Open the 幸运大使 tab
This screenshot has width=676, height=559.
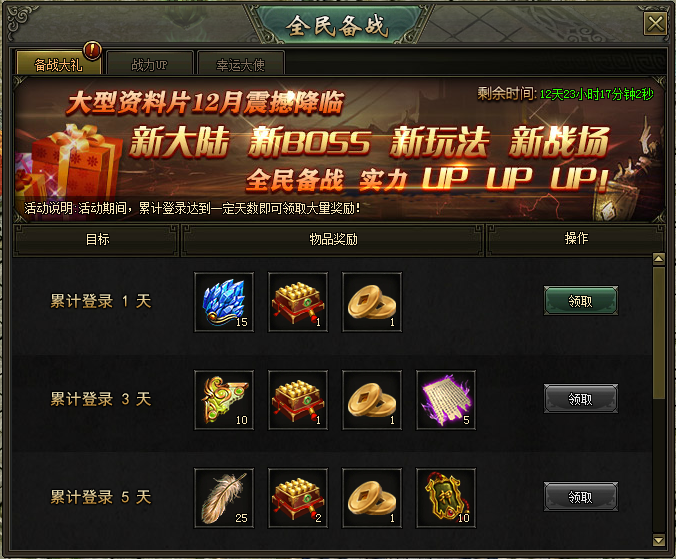point(240,64)
